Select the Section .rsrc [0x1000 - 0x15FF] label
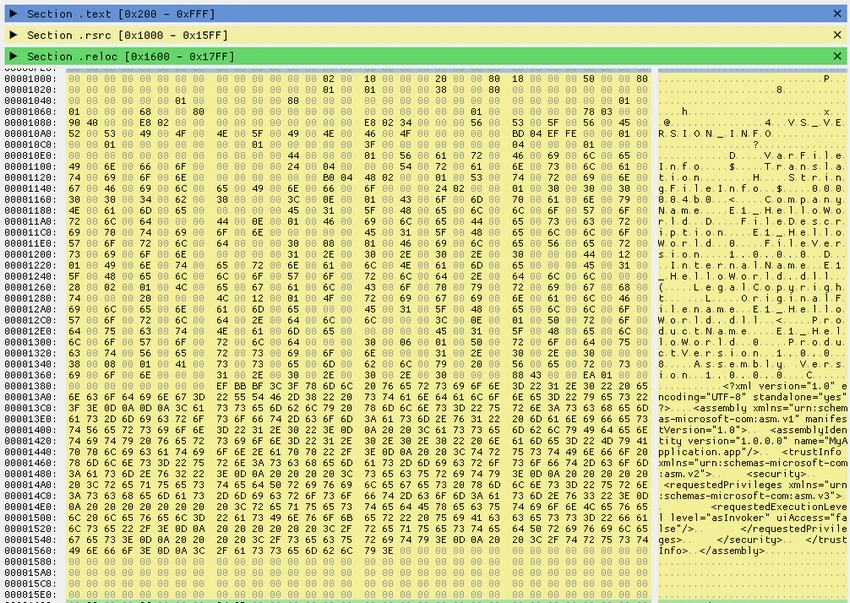 click(x=127, y=35)
